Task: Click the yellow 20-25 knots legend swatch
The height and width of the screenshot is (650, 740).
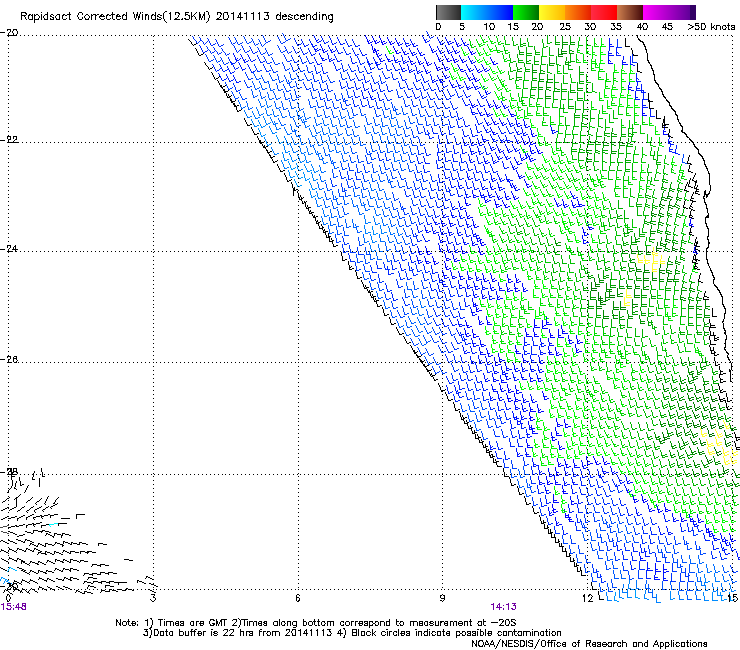Action: tap(552, 12)
